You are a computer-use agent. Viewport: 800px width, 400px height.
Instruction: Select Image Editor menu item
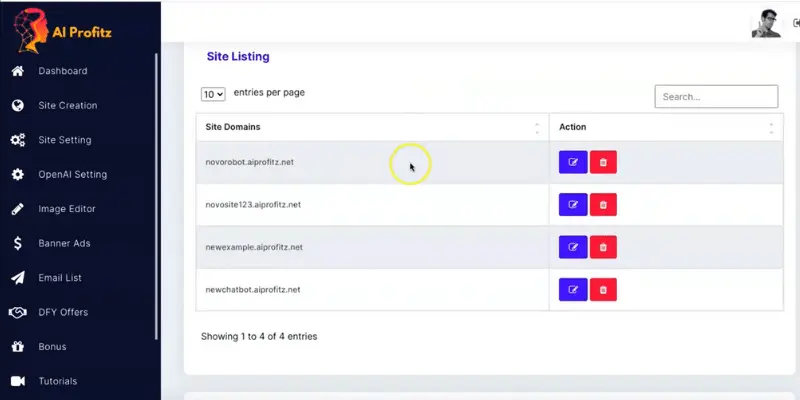point(67,209)
